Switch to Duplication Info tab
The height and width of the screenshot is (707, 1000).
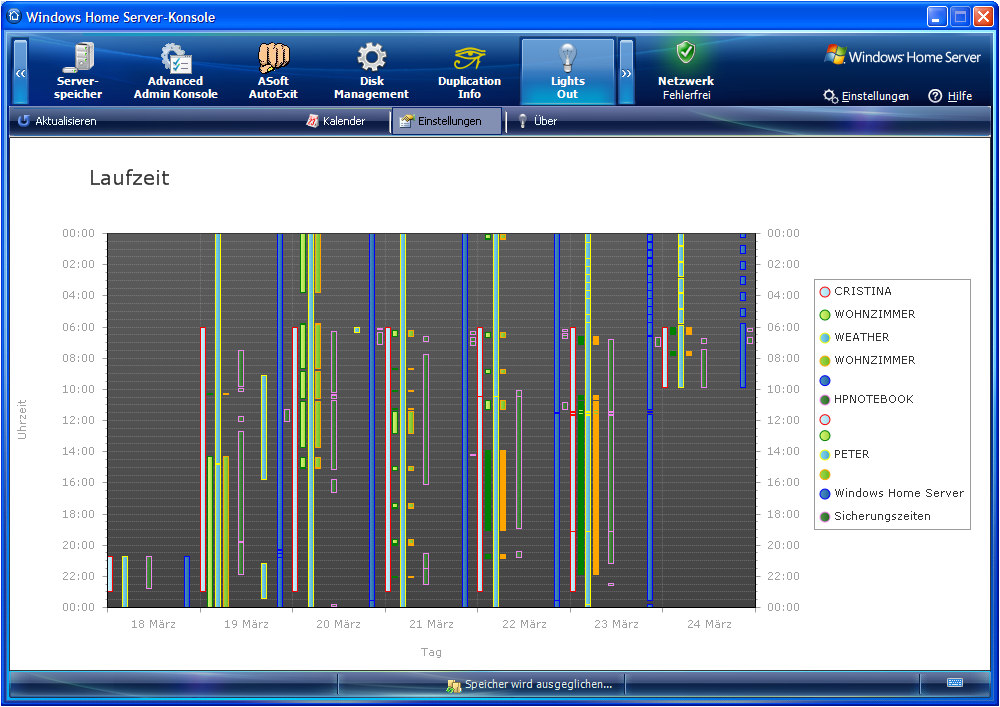(x=469, y=71)
